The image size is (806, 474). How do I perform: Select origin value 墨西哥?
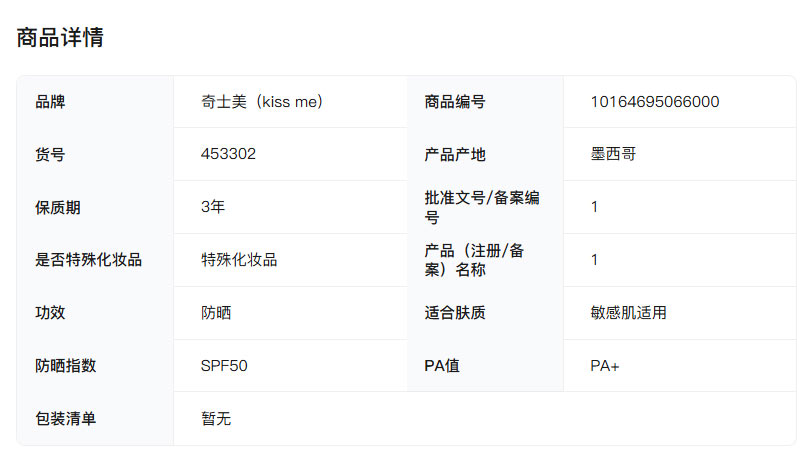613,155
